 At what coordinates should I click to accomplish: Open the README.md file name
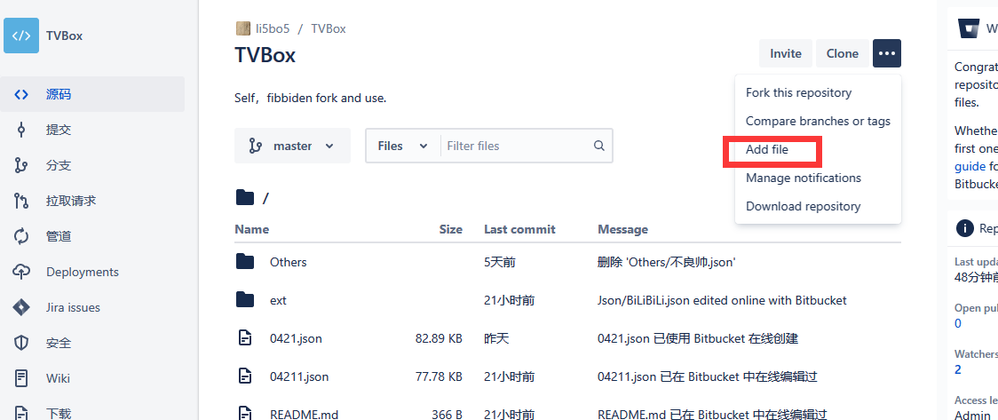[304, 414]
